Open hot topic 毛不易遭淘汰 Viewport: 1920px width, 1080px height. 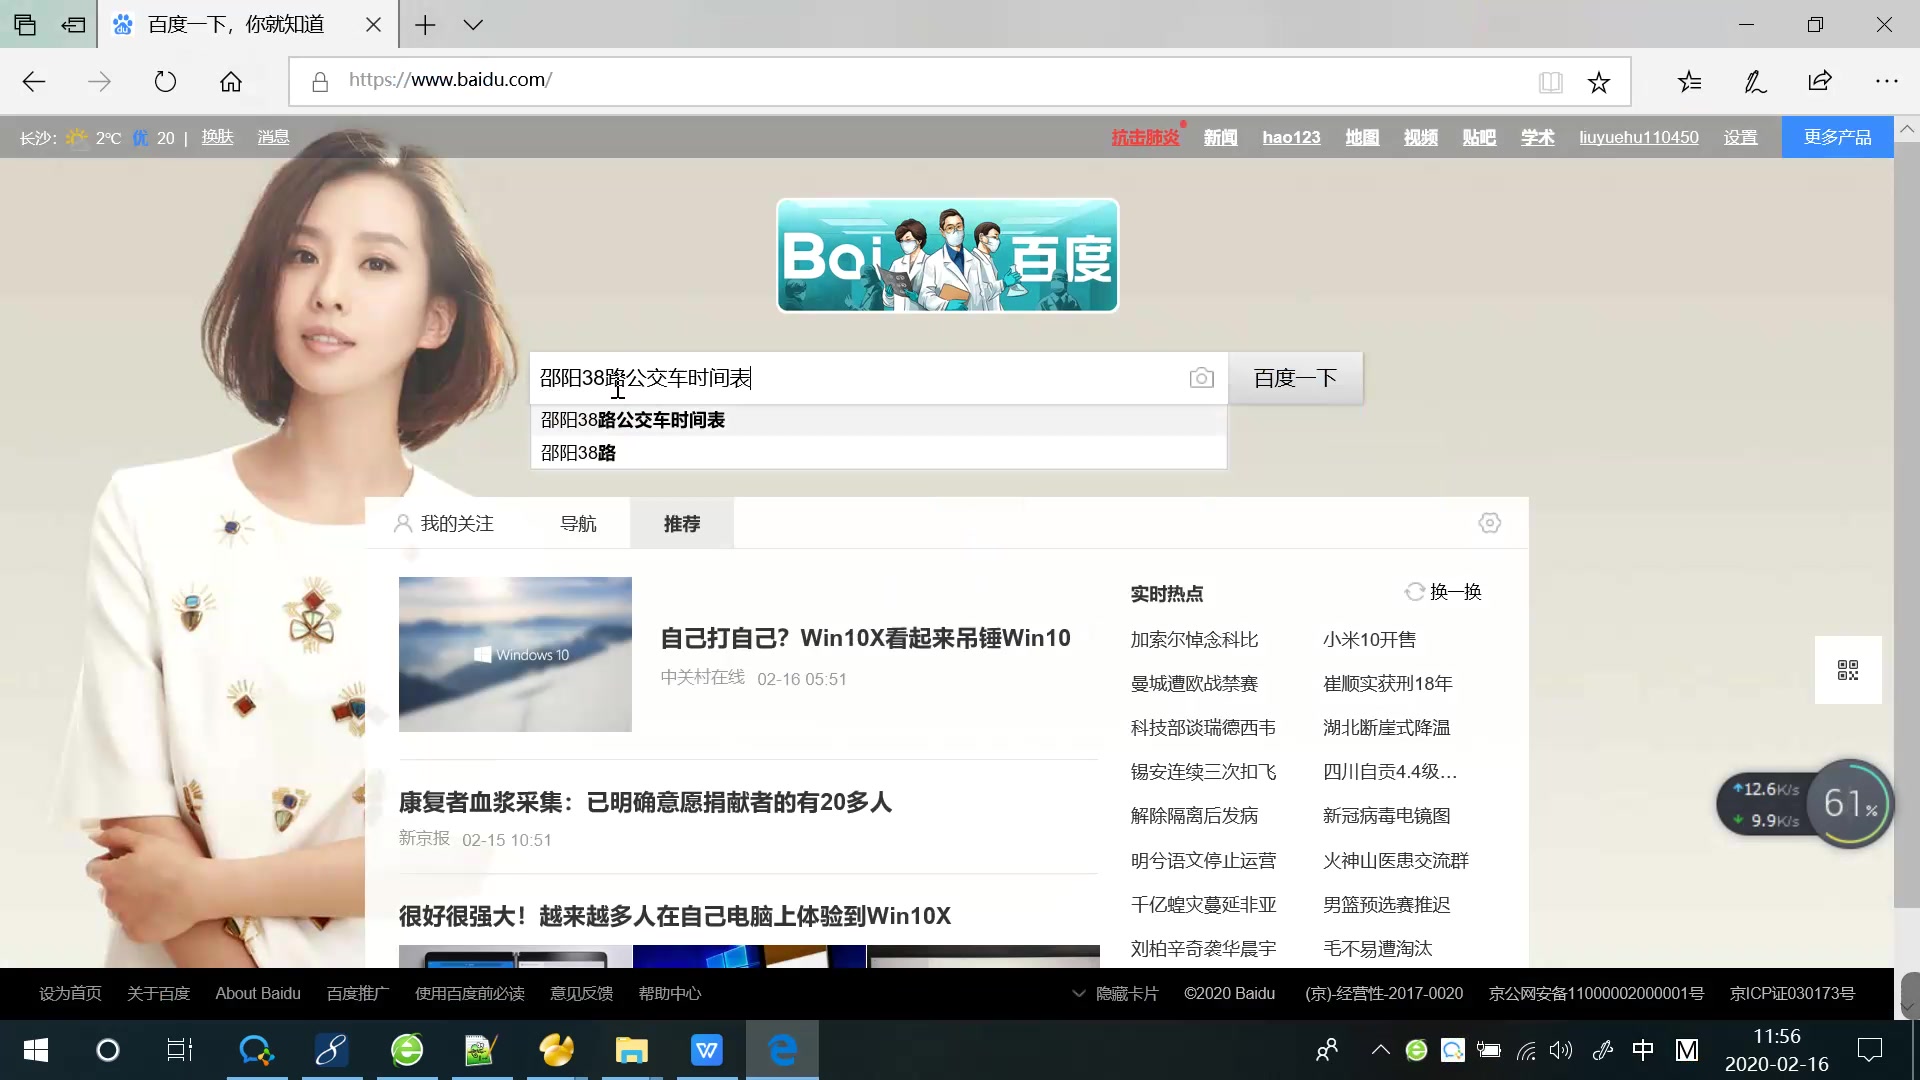(x=1377, y=948)
